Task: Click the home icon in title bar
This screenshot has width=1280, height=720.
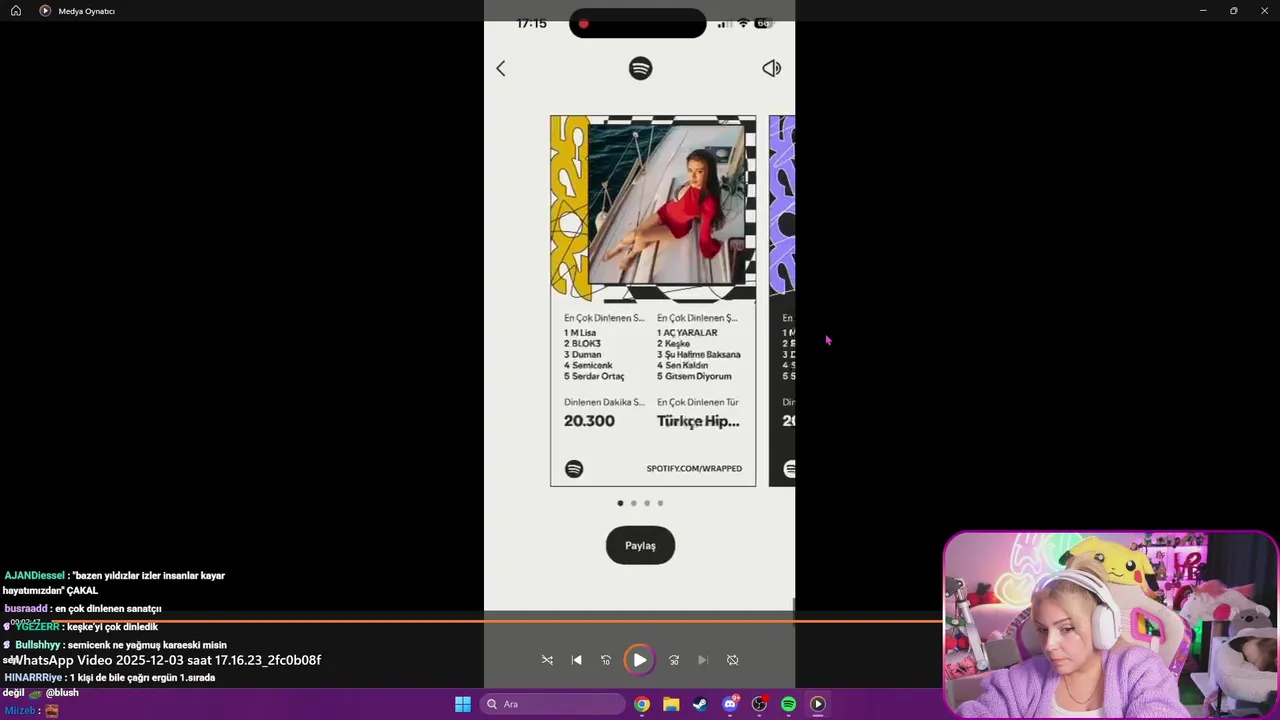Action: click(16, 11)
